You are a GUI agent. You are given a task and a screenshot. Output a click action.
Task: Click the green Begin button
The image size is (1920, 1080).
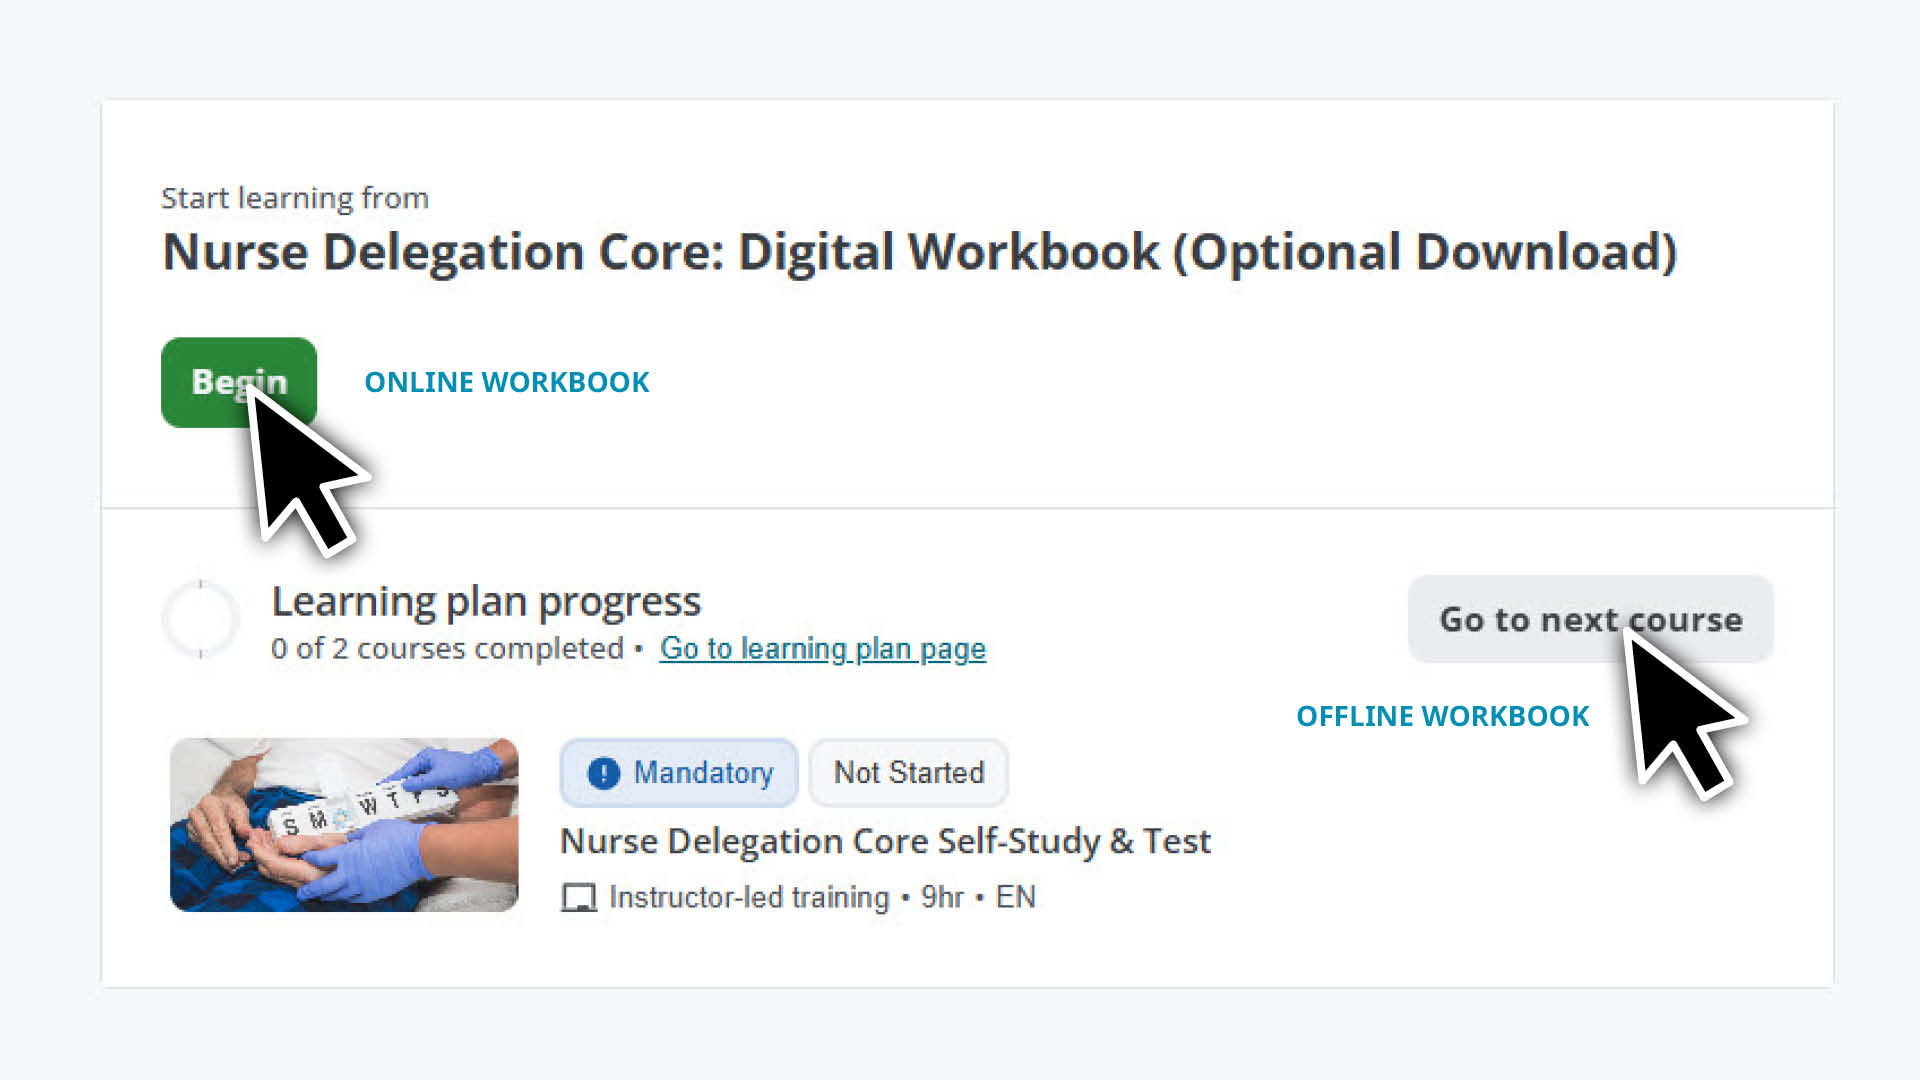239,381
